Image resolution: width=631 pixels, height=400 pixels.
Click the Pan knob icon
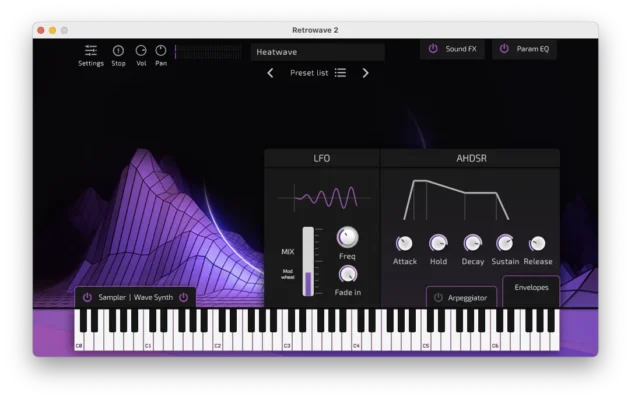[161, 51]
